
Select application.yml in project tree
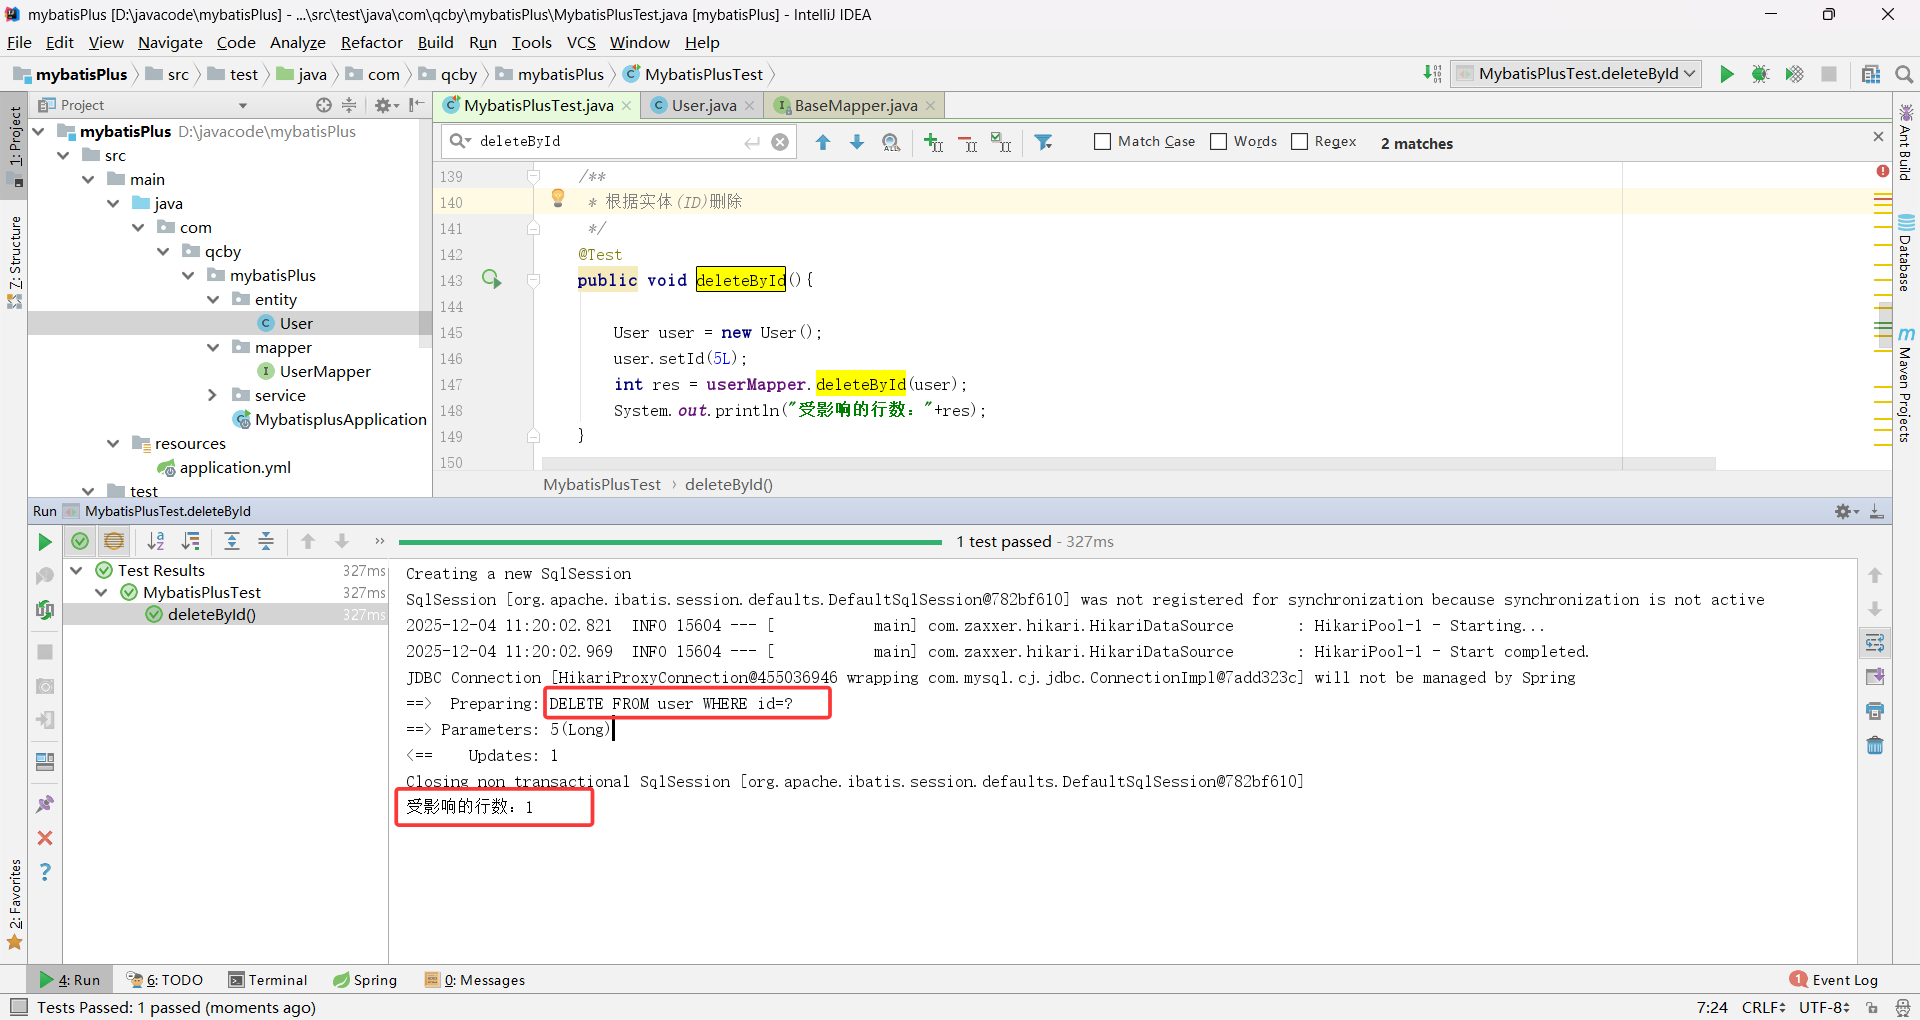pos(235,467)
